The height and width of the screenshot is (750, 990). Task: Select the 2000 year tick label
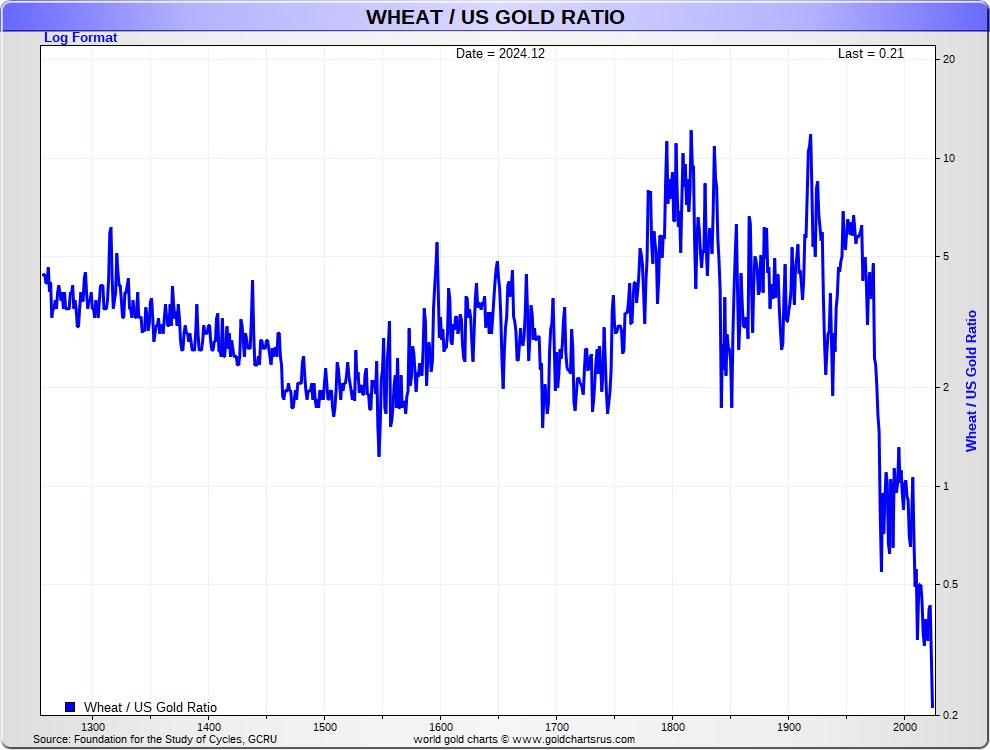pos(905,726)
